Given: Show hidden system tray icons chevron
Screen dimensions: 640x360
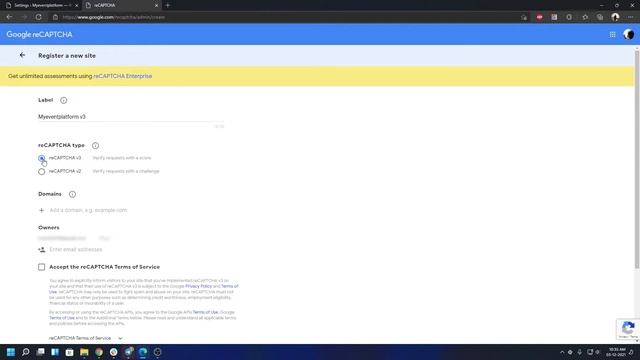Looking at the screenshot, I should click(x=562, y=352).
